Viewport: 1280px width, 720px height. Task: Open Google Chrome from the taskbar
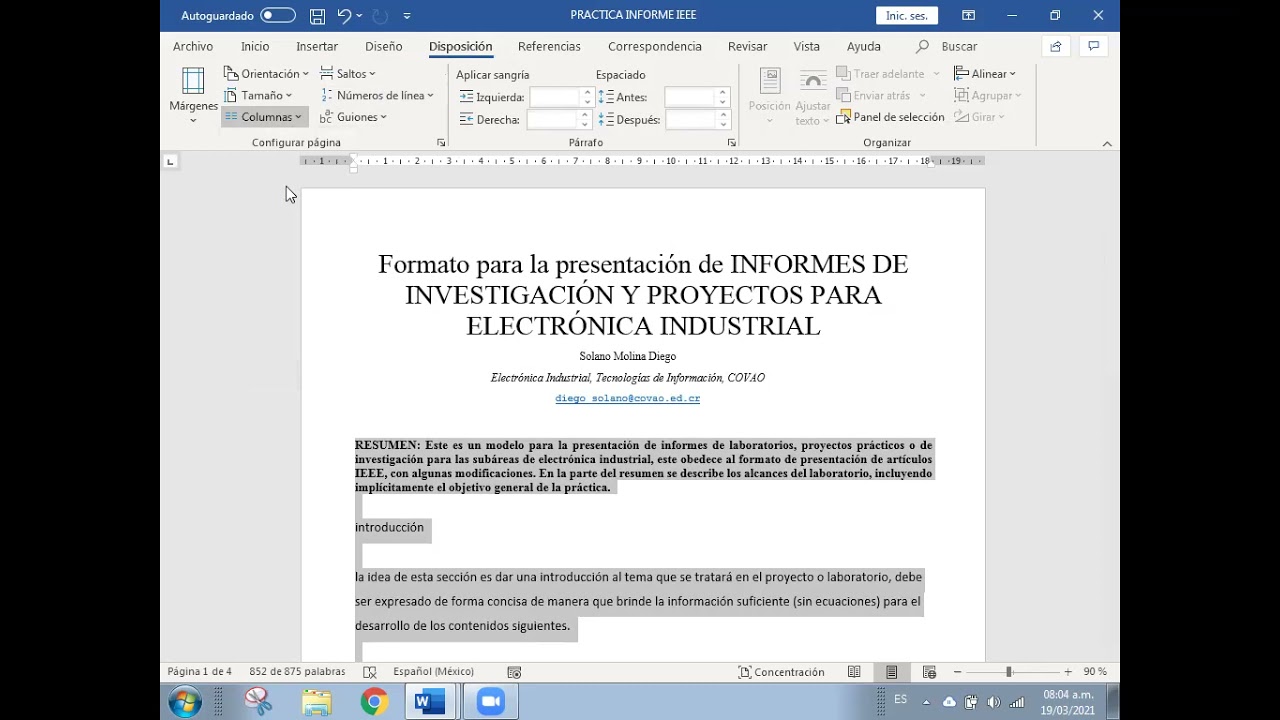click(374, 702)
